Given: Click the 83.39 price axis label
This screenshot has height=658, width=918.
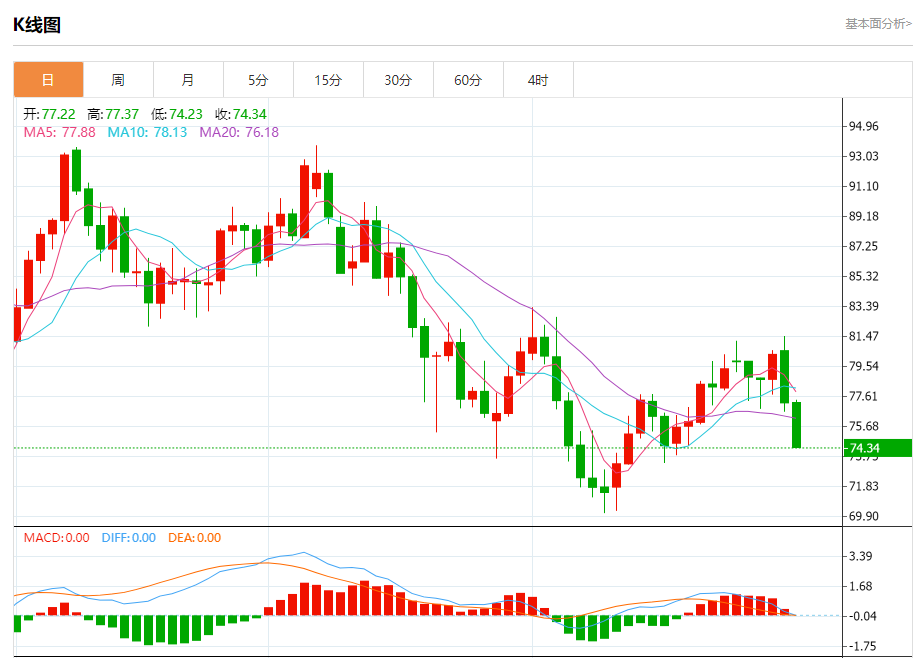Looking at the screenshot, I should click(864, 306).
